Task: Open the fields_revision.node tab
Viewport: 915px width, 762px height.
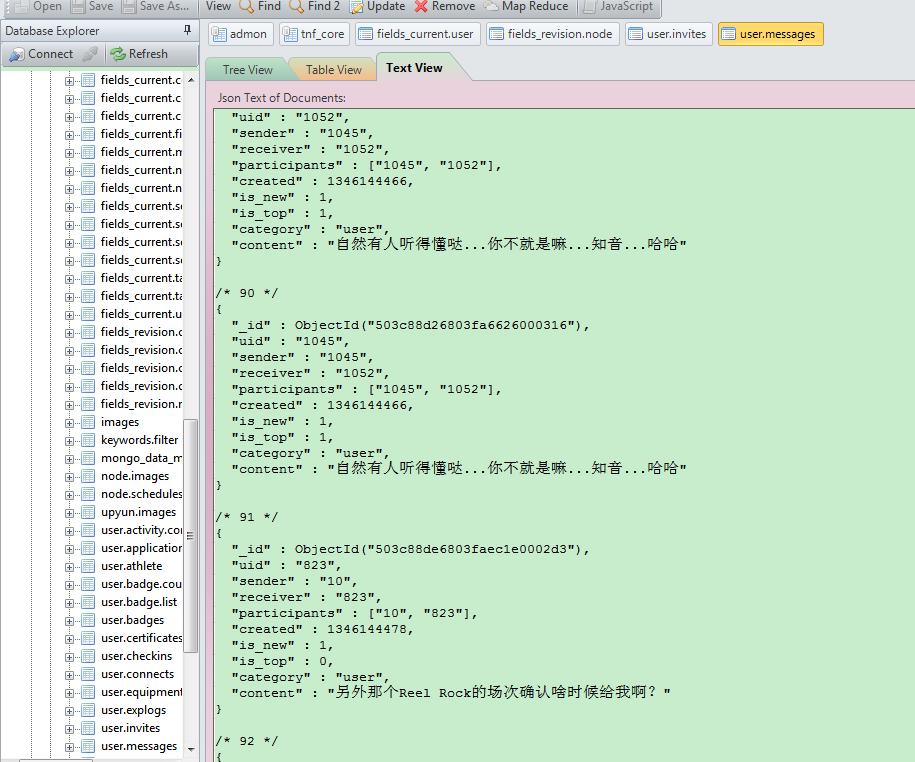Action: tap(552, 34)
